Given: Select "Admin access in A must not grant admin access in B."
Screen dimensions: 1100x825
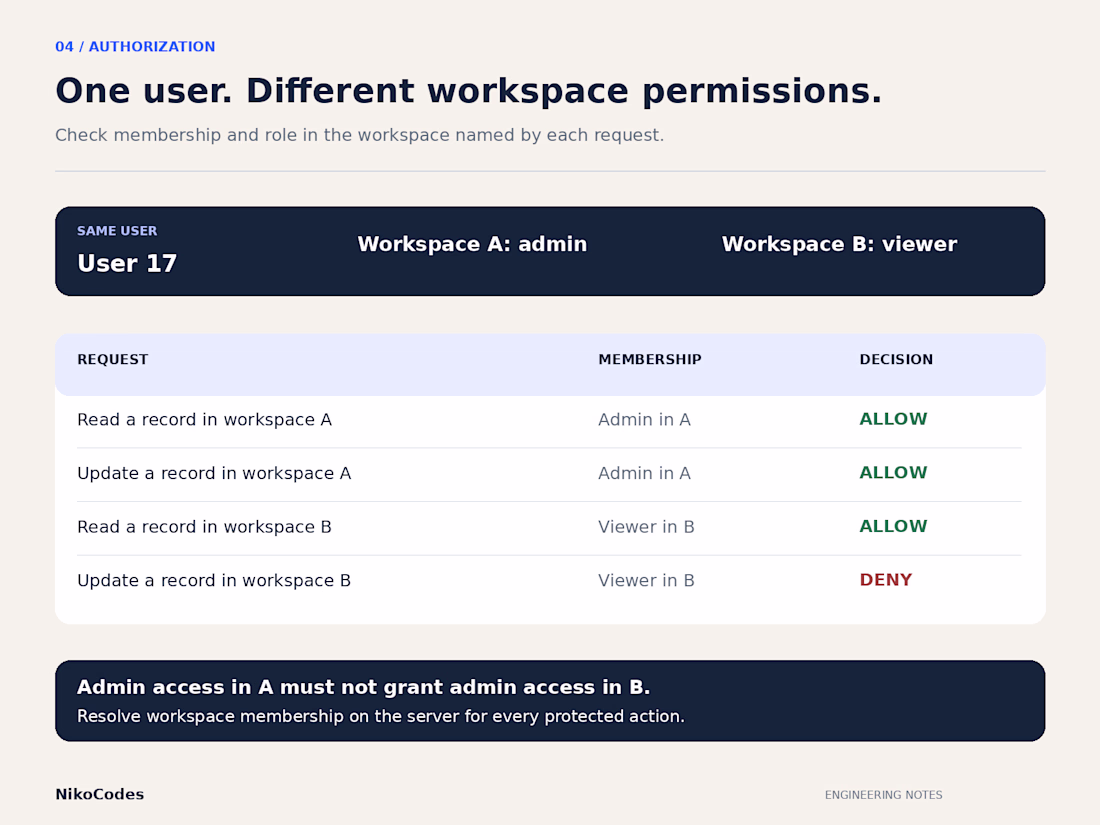Looking at the screenshot, I should tap(363, 687).
